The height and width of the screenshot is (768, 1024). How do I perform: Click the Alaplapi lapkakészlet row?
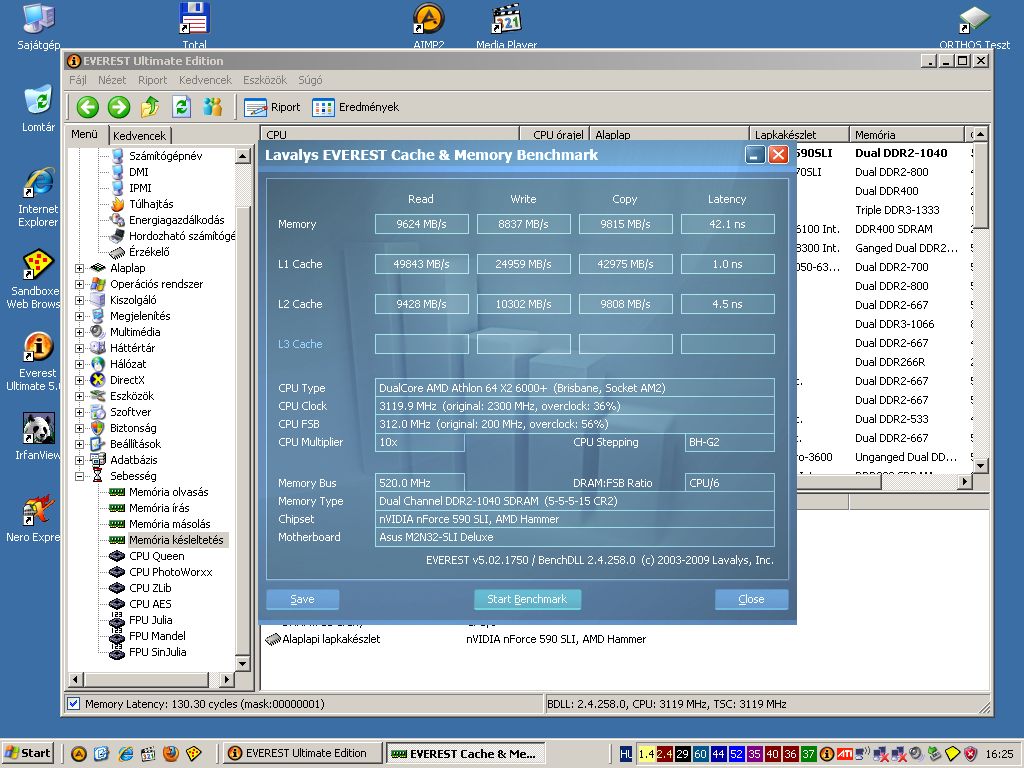[x=330, y=639]
